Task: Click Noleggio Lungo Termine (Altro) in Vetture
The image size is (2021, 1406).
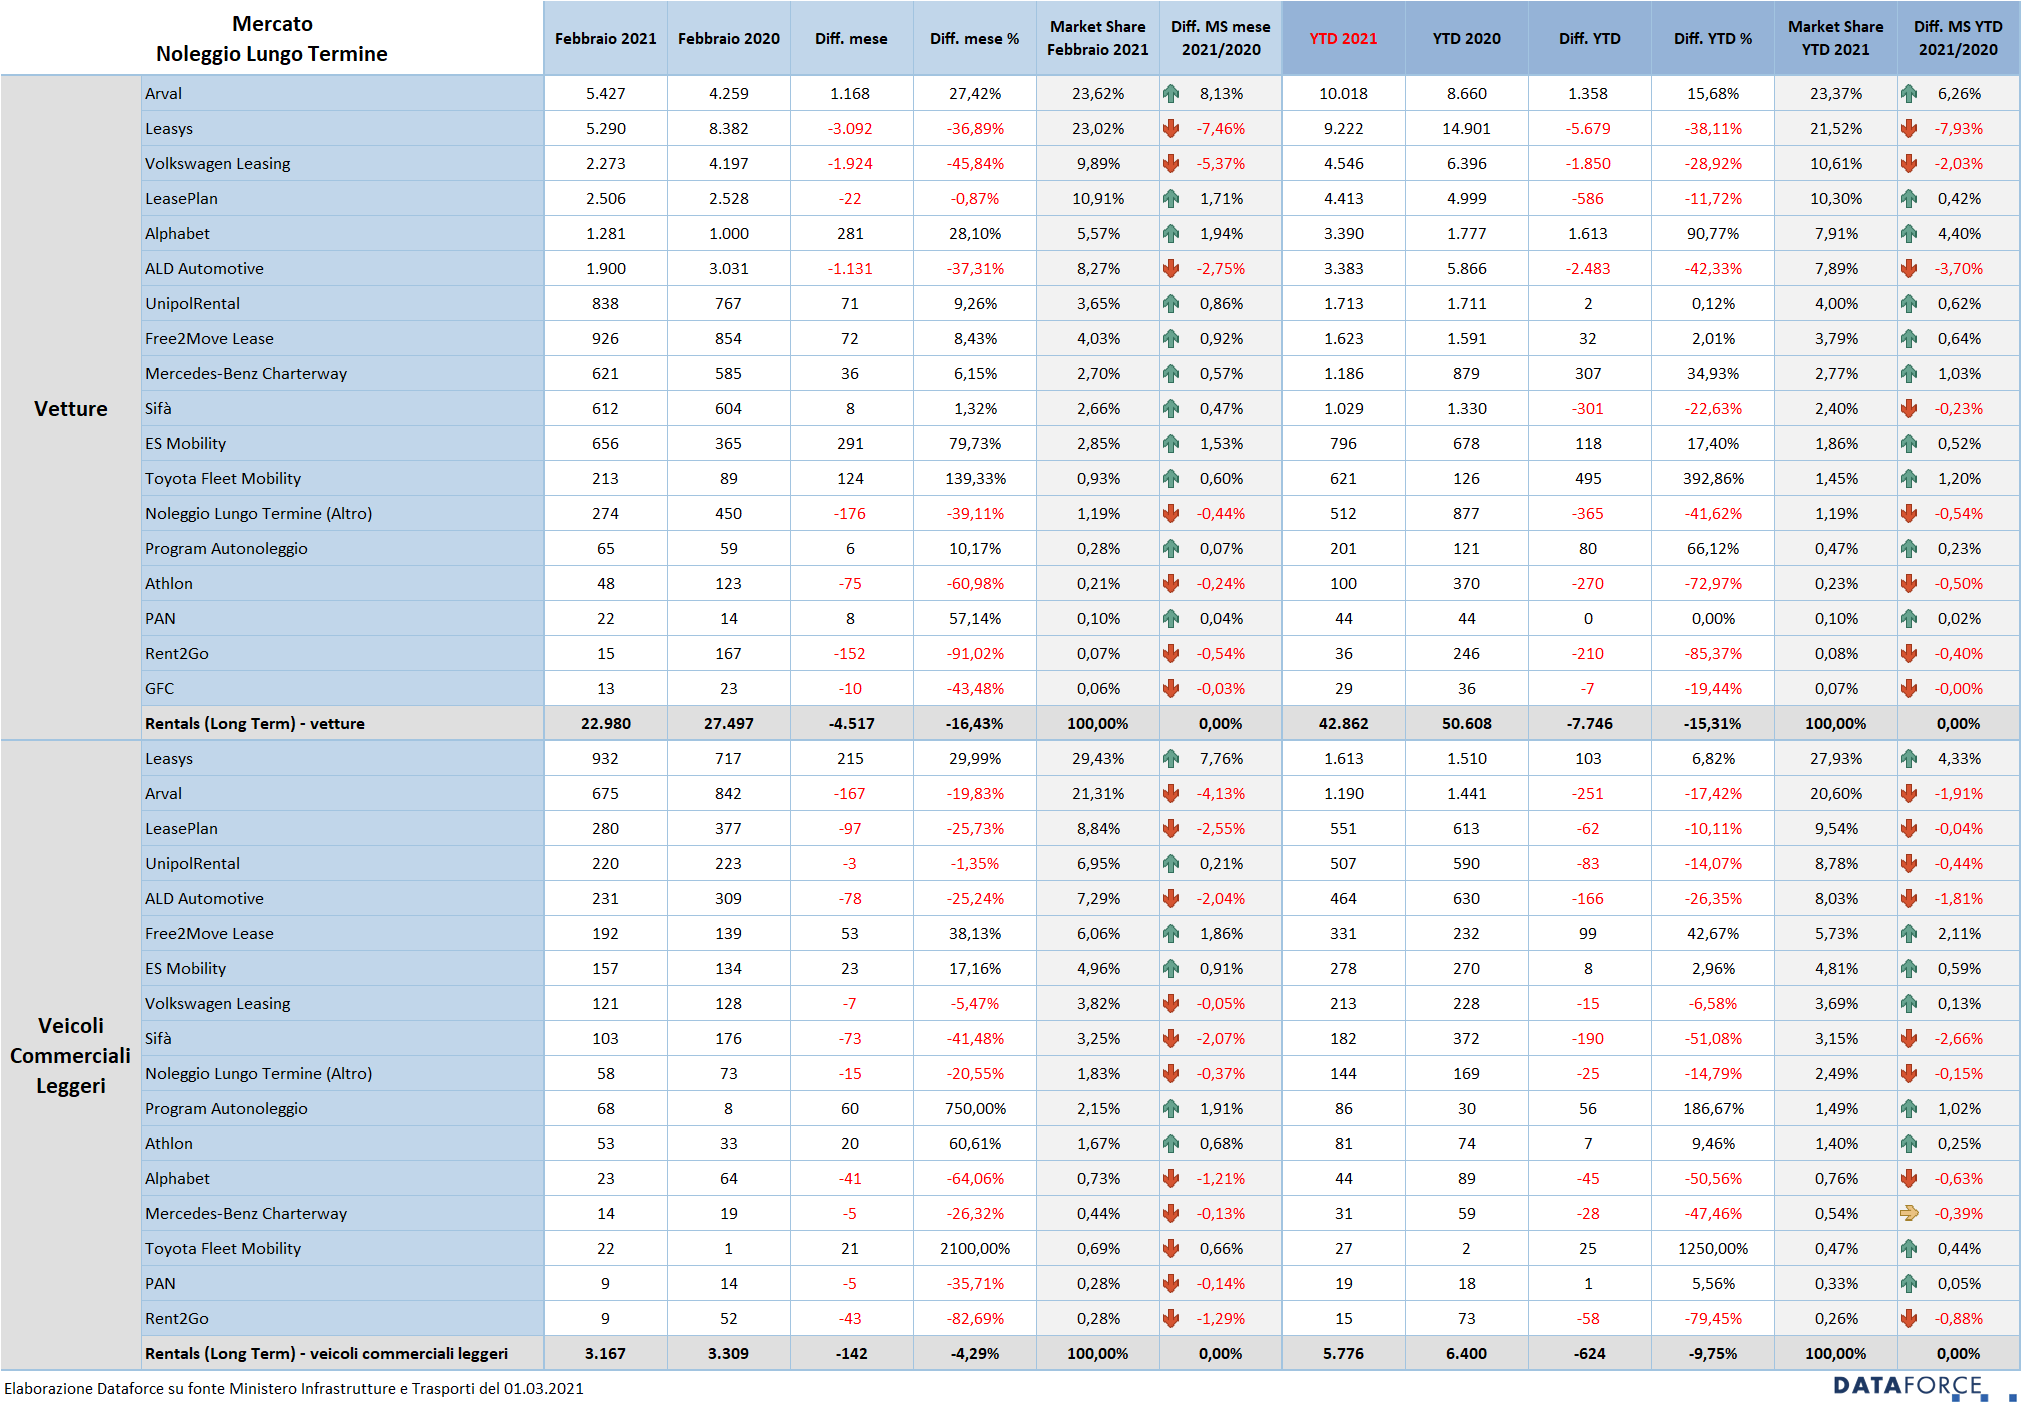Action: [258, 513]
